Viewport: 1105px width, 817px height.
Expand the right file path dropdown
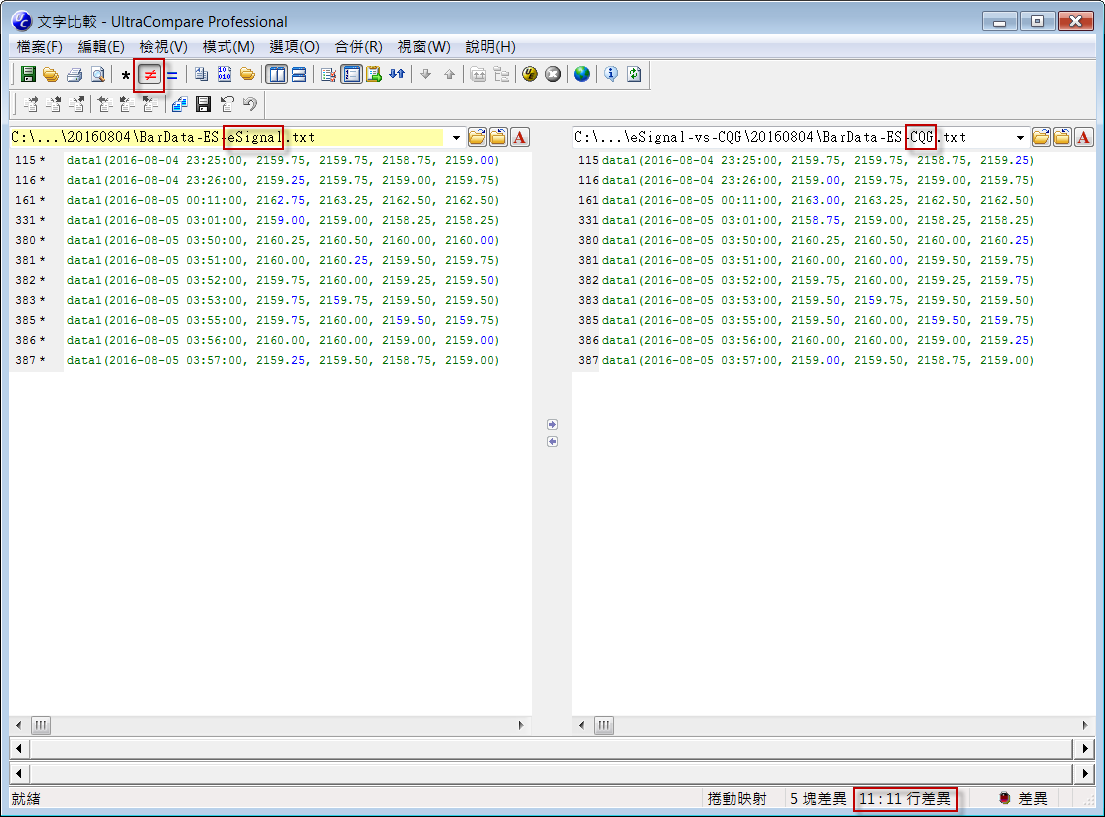pos(1020,137)
